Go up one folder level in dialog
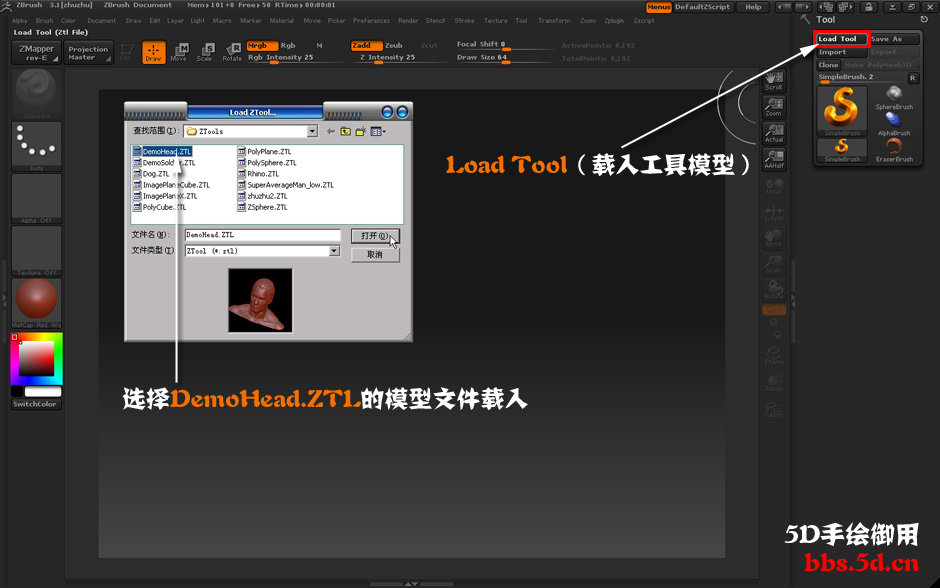 pyautogui.click(x=346, y=131)
